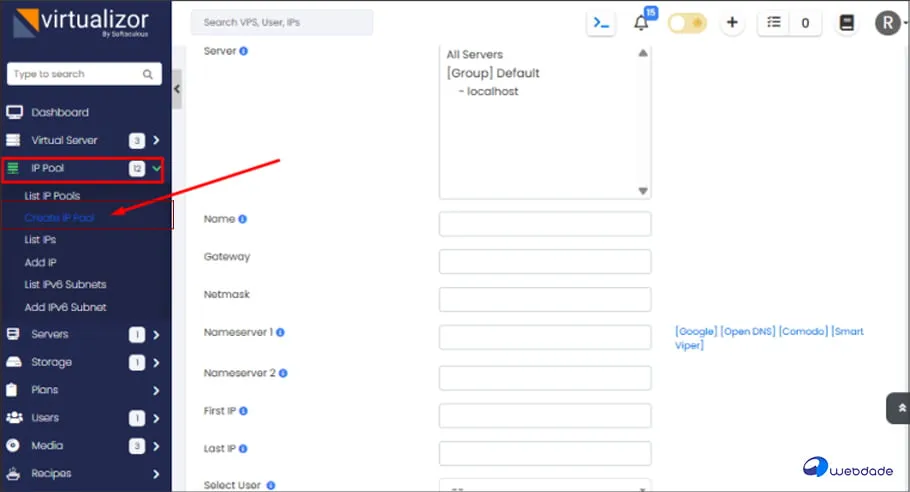Click the [Open DNS] nameserver link

[747, 332]
